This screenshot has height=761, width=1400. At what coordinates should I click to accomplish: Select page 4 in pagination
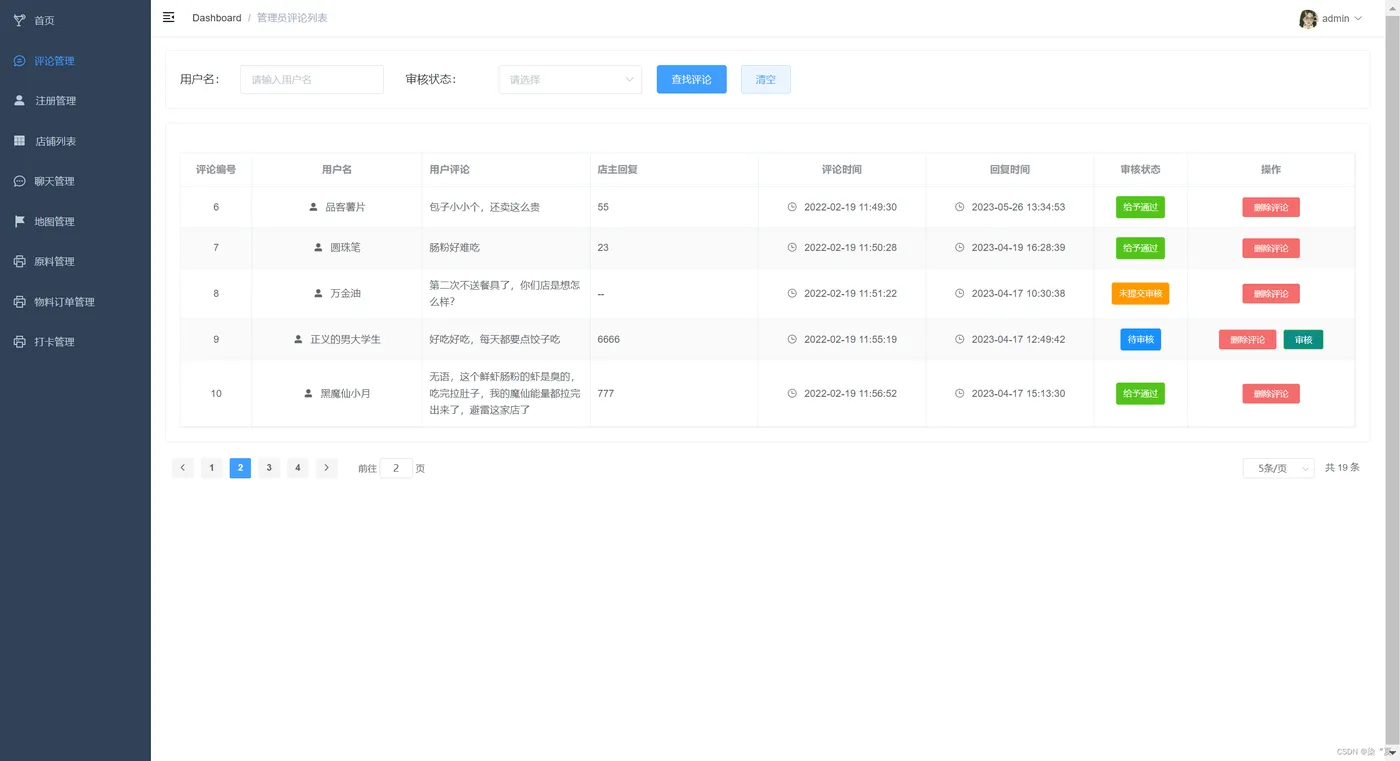pyautogui.click(x=298, y=468)
